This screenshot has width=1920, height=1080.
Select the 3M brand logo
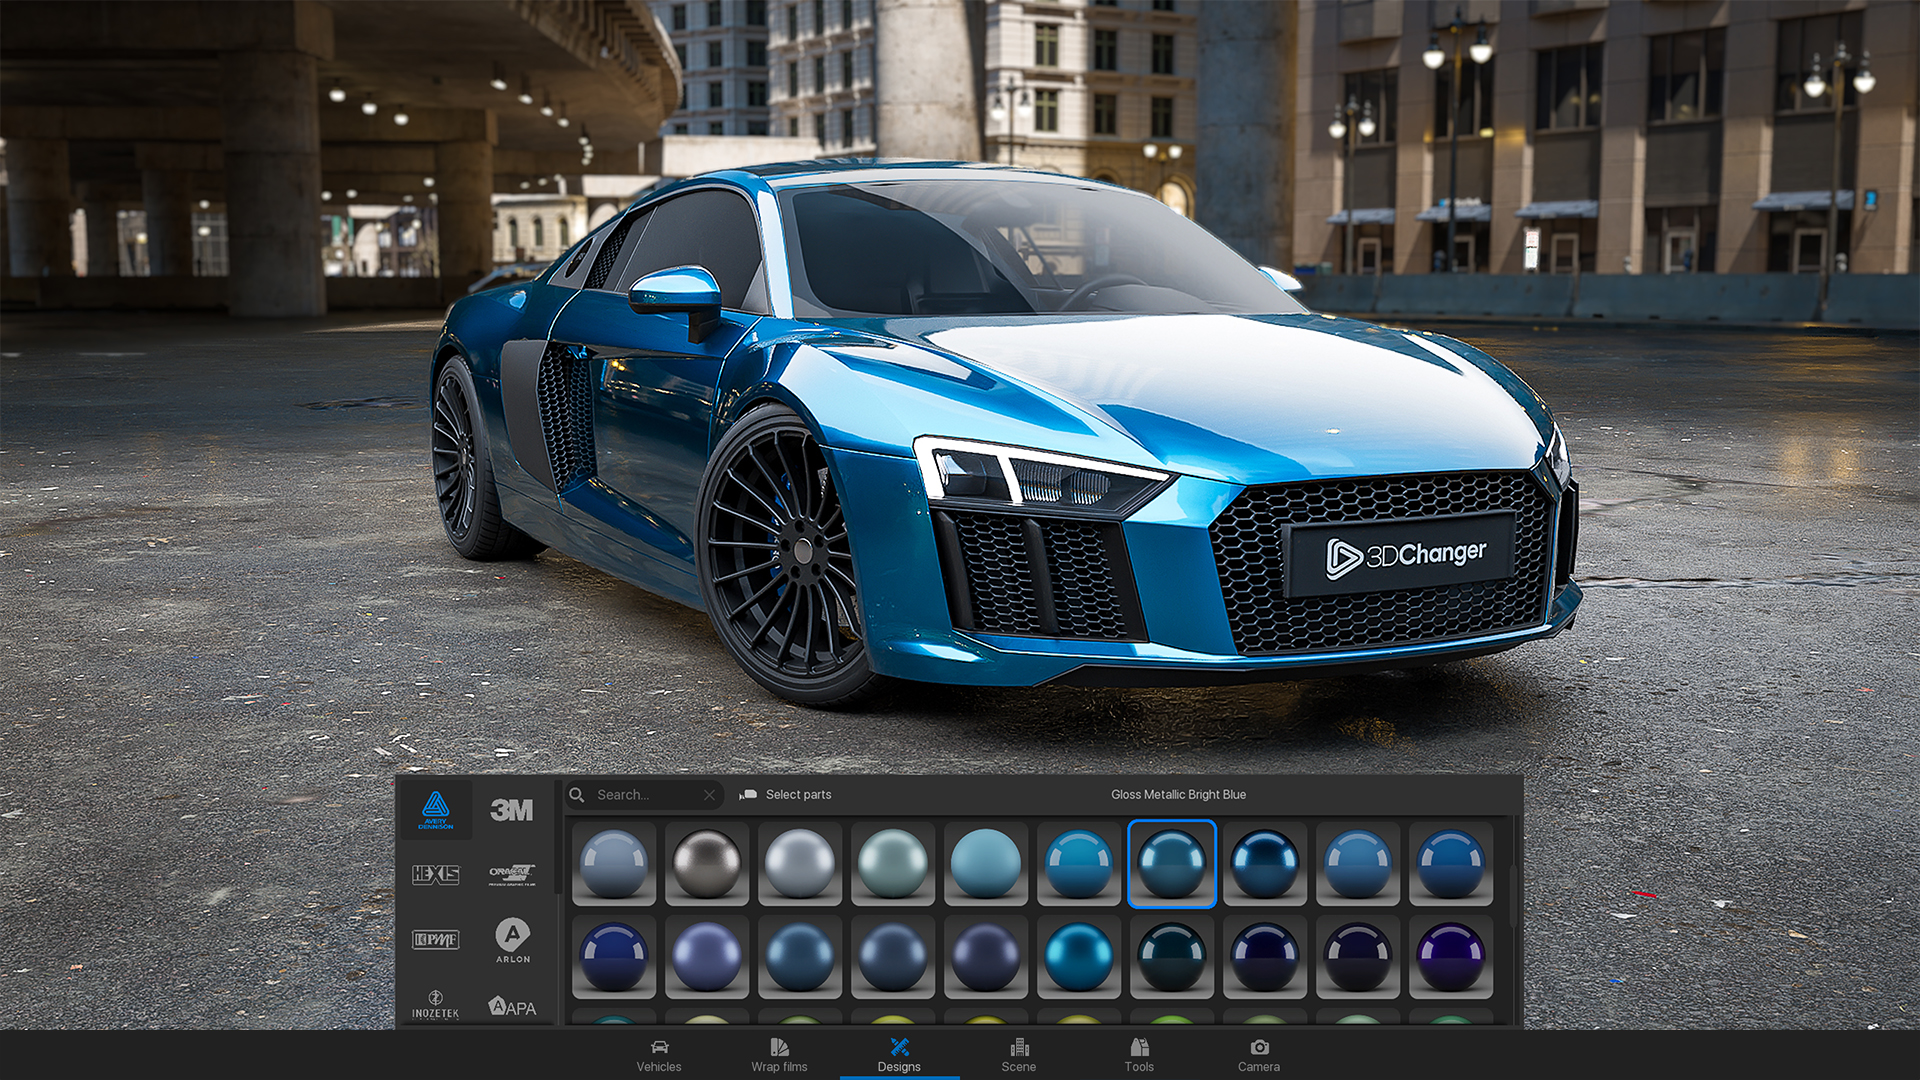click(x=512, y=810)
